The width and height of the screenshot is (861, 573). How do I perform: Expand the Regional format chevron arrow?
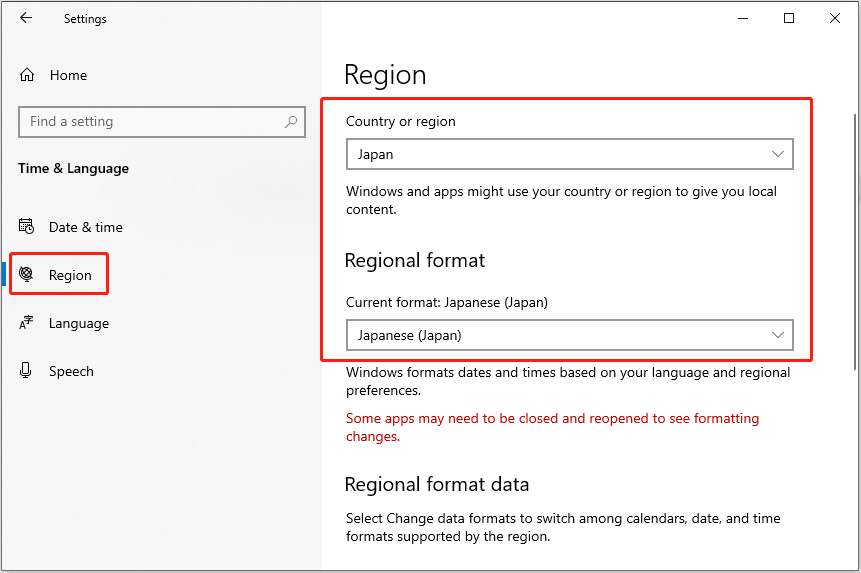pyautogui.click(x=778, y=335)
